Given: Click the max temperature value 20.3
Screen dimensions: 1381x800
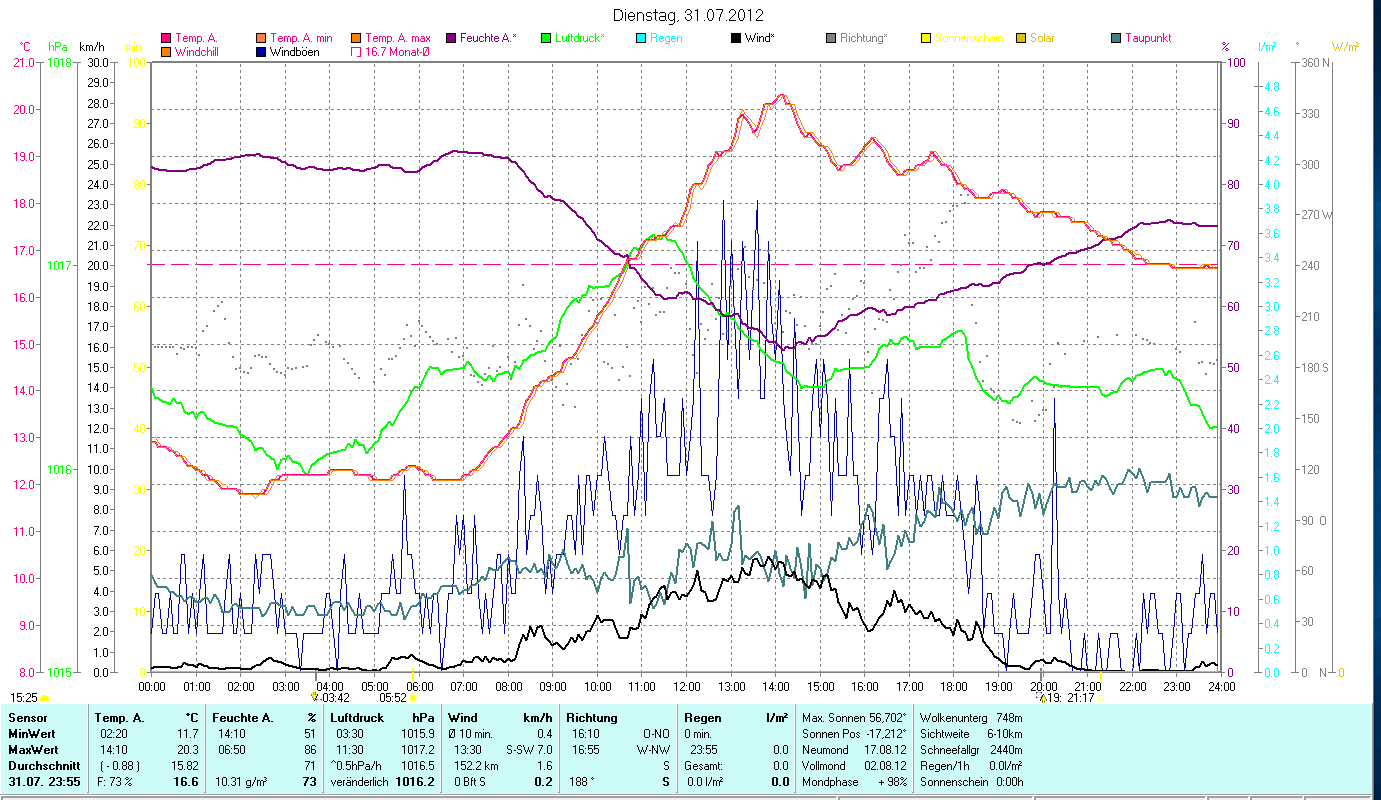Looking at the screenshot, I should coord(189,750).
